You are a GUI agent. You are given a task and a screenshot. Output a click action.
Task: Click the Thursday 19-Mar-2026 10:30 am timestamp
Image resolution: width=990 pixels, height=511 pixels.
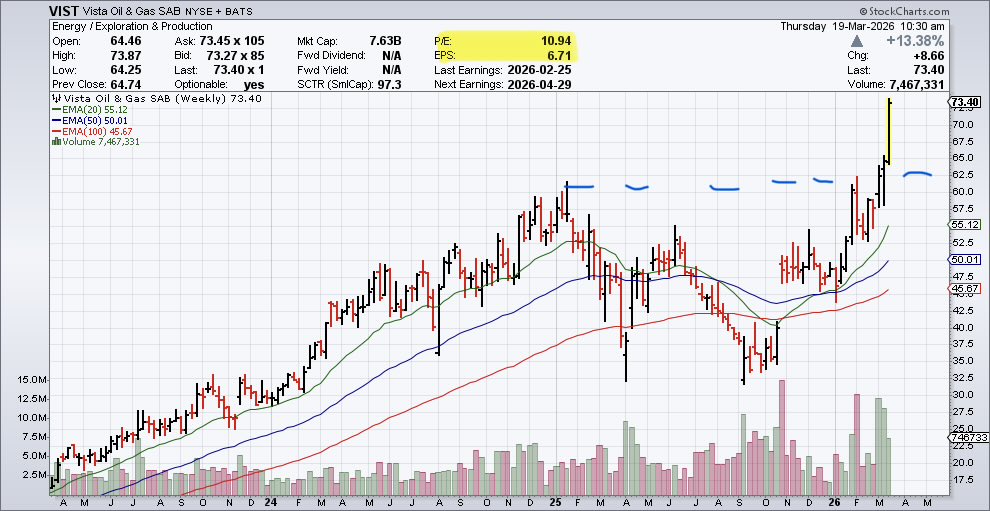click(x=862, y=27)
